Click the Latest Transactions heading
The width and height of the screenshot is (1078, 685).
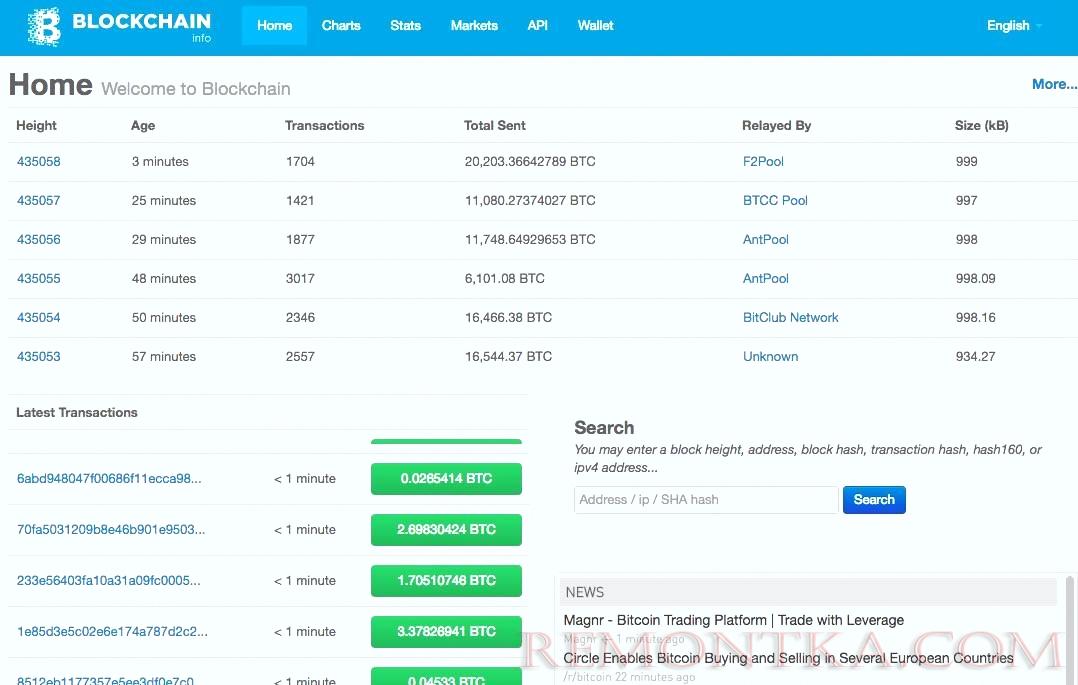[x=76, y=413]
